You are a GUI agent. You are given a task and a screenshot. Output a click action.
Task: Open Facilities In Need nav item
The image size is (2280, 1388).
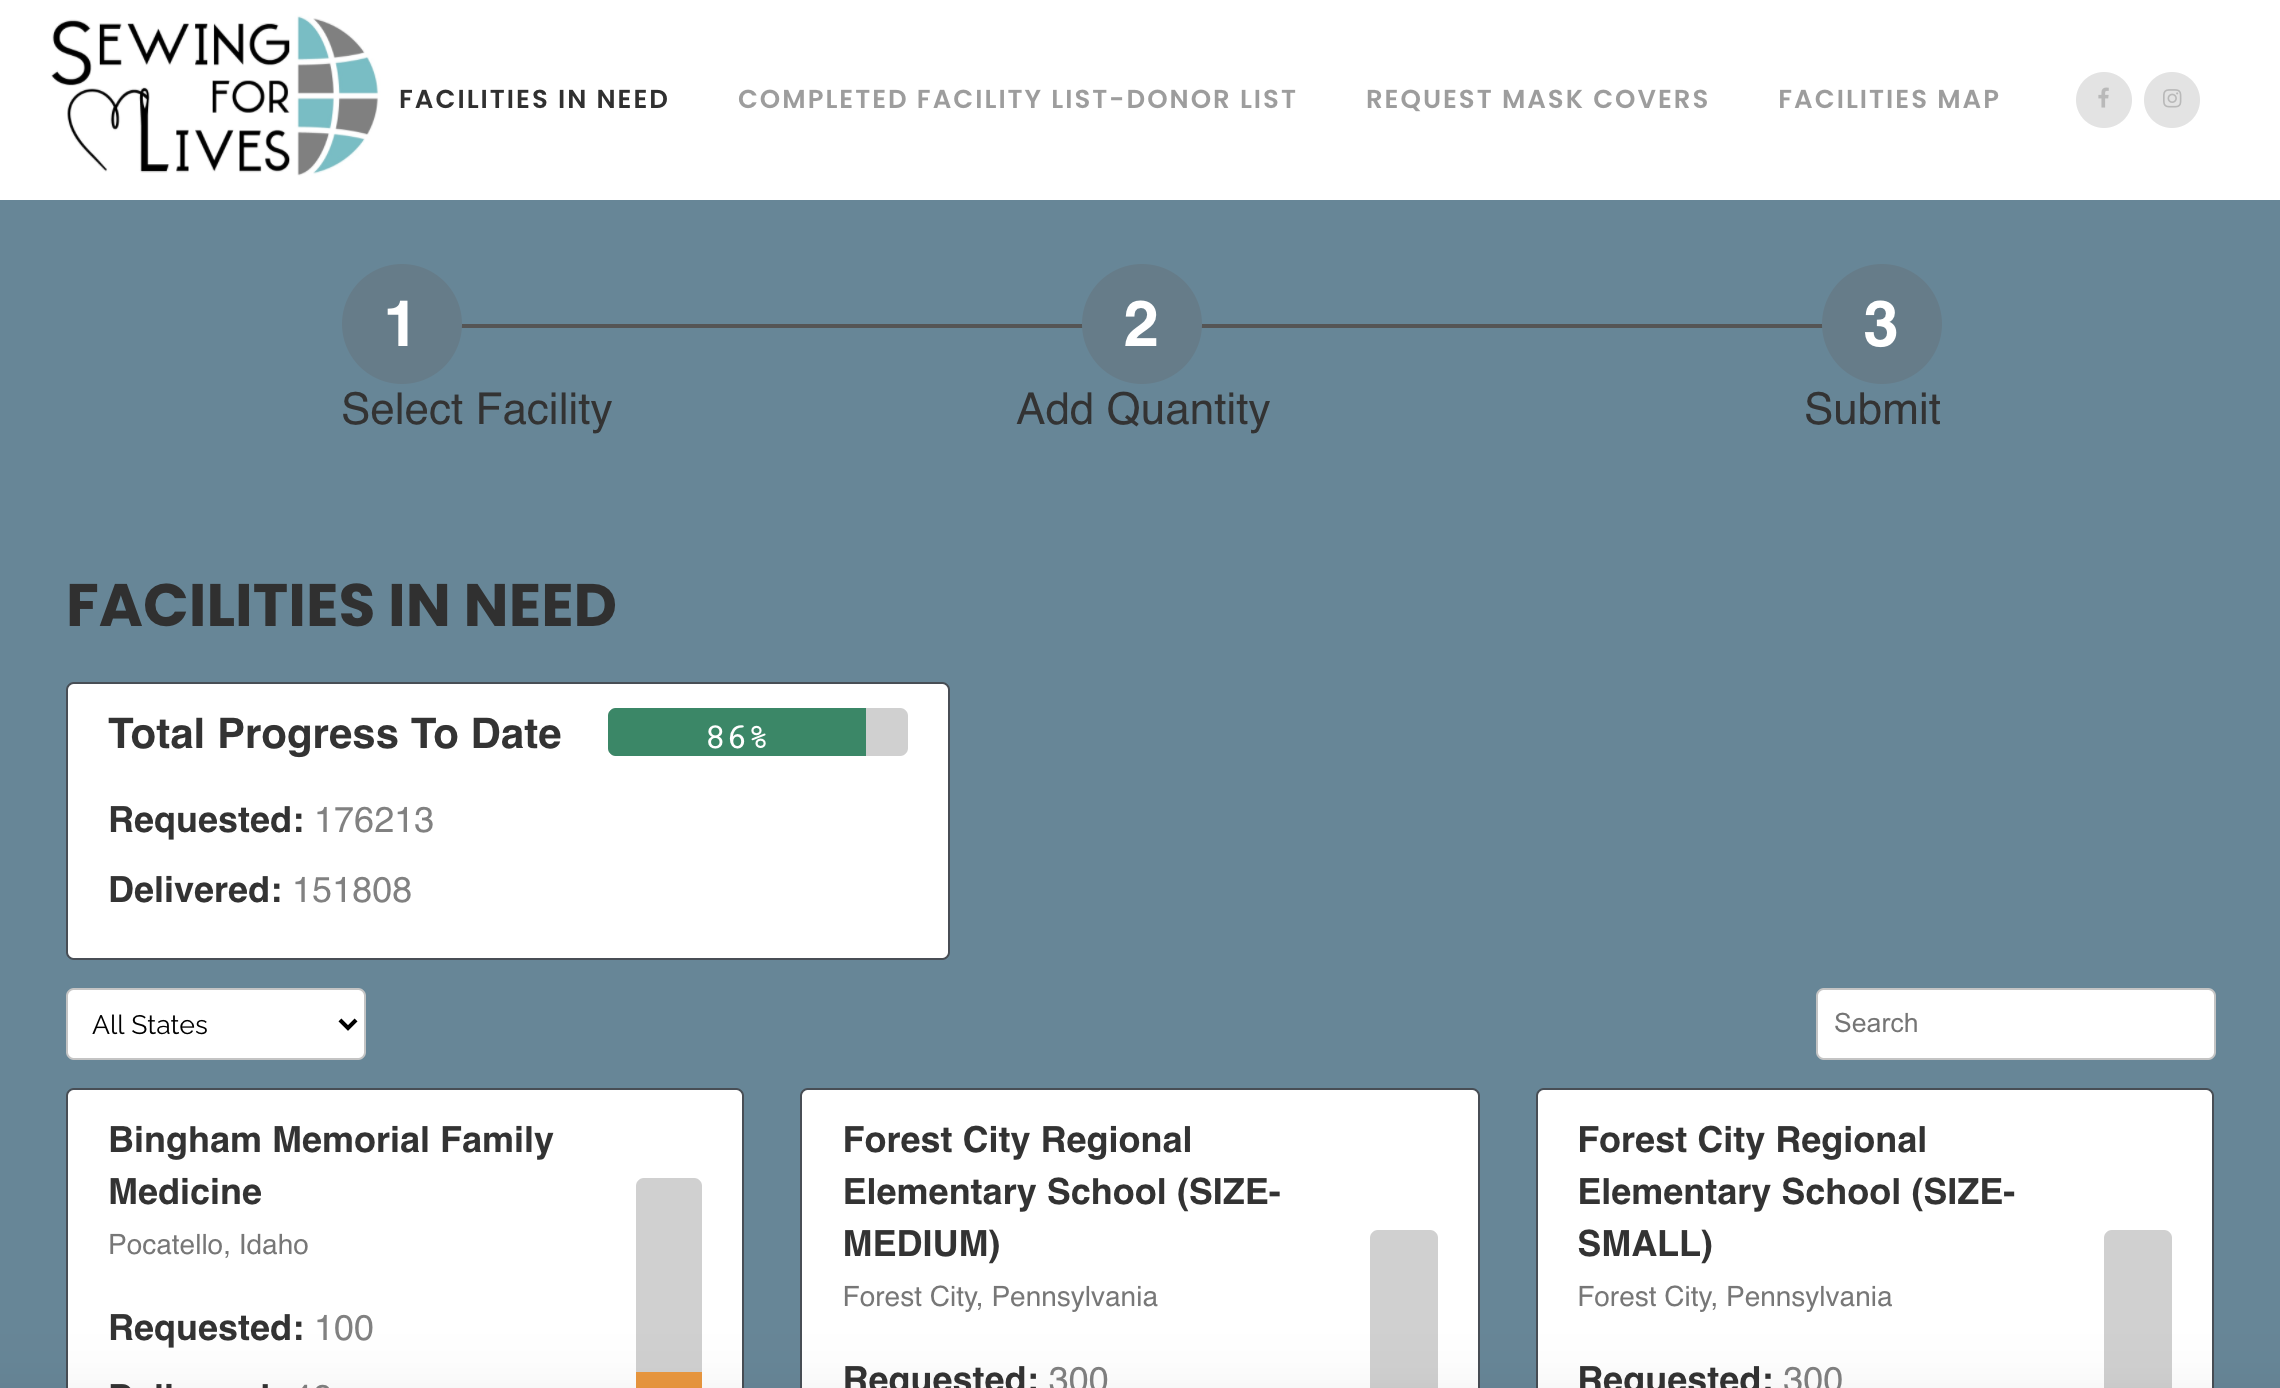click(533, 99)
